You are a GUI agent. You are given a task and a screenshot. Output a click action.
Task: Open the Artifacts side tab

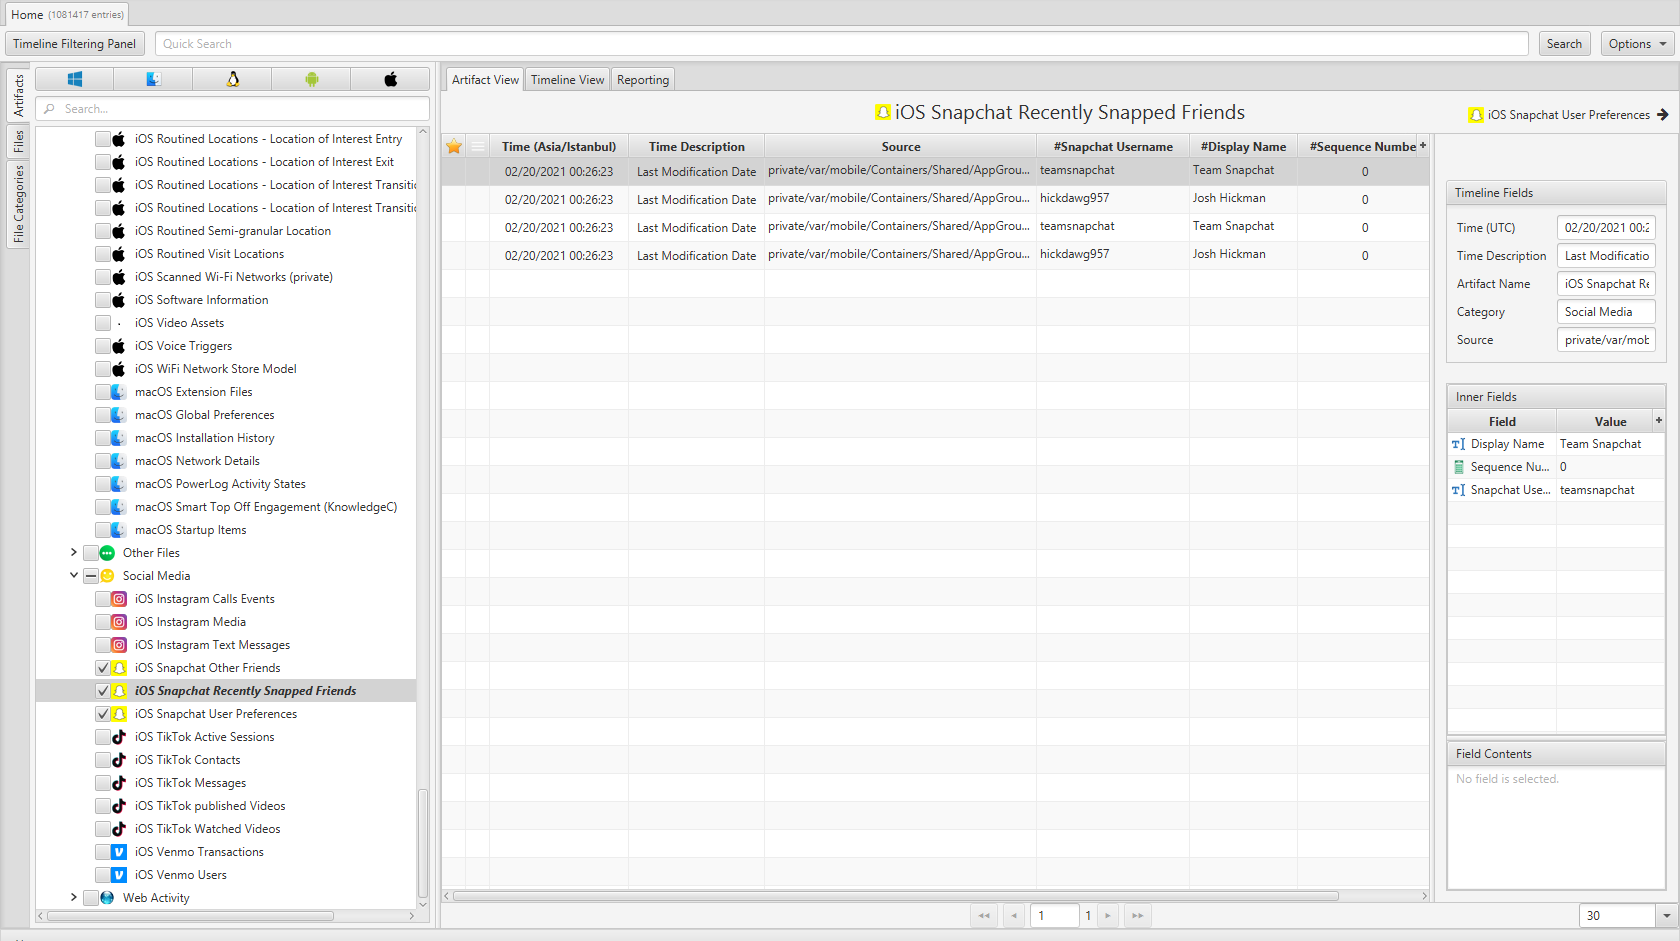pyautogui.click(x=18, y=95)
